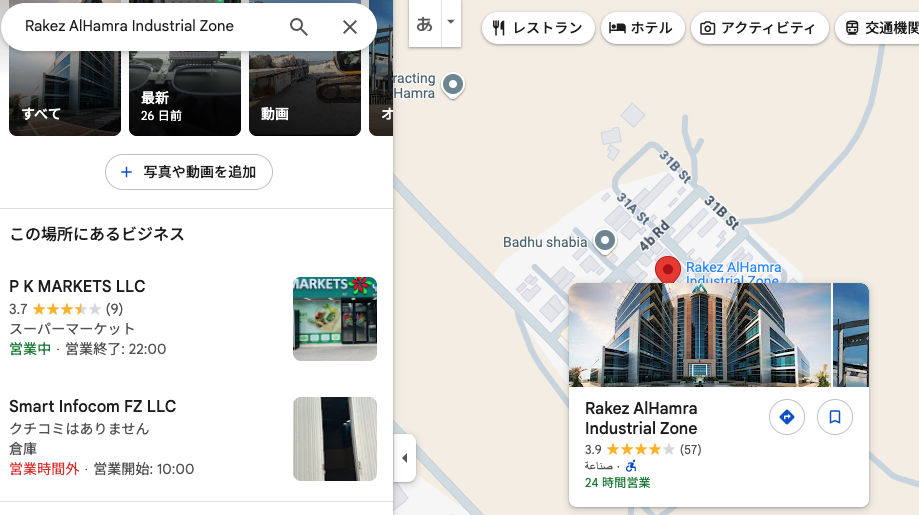Click the search magnifier icon
This screenshot has height=515, width=919.
pos(298,26)
